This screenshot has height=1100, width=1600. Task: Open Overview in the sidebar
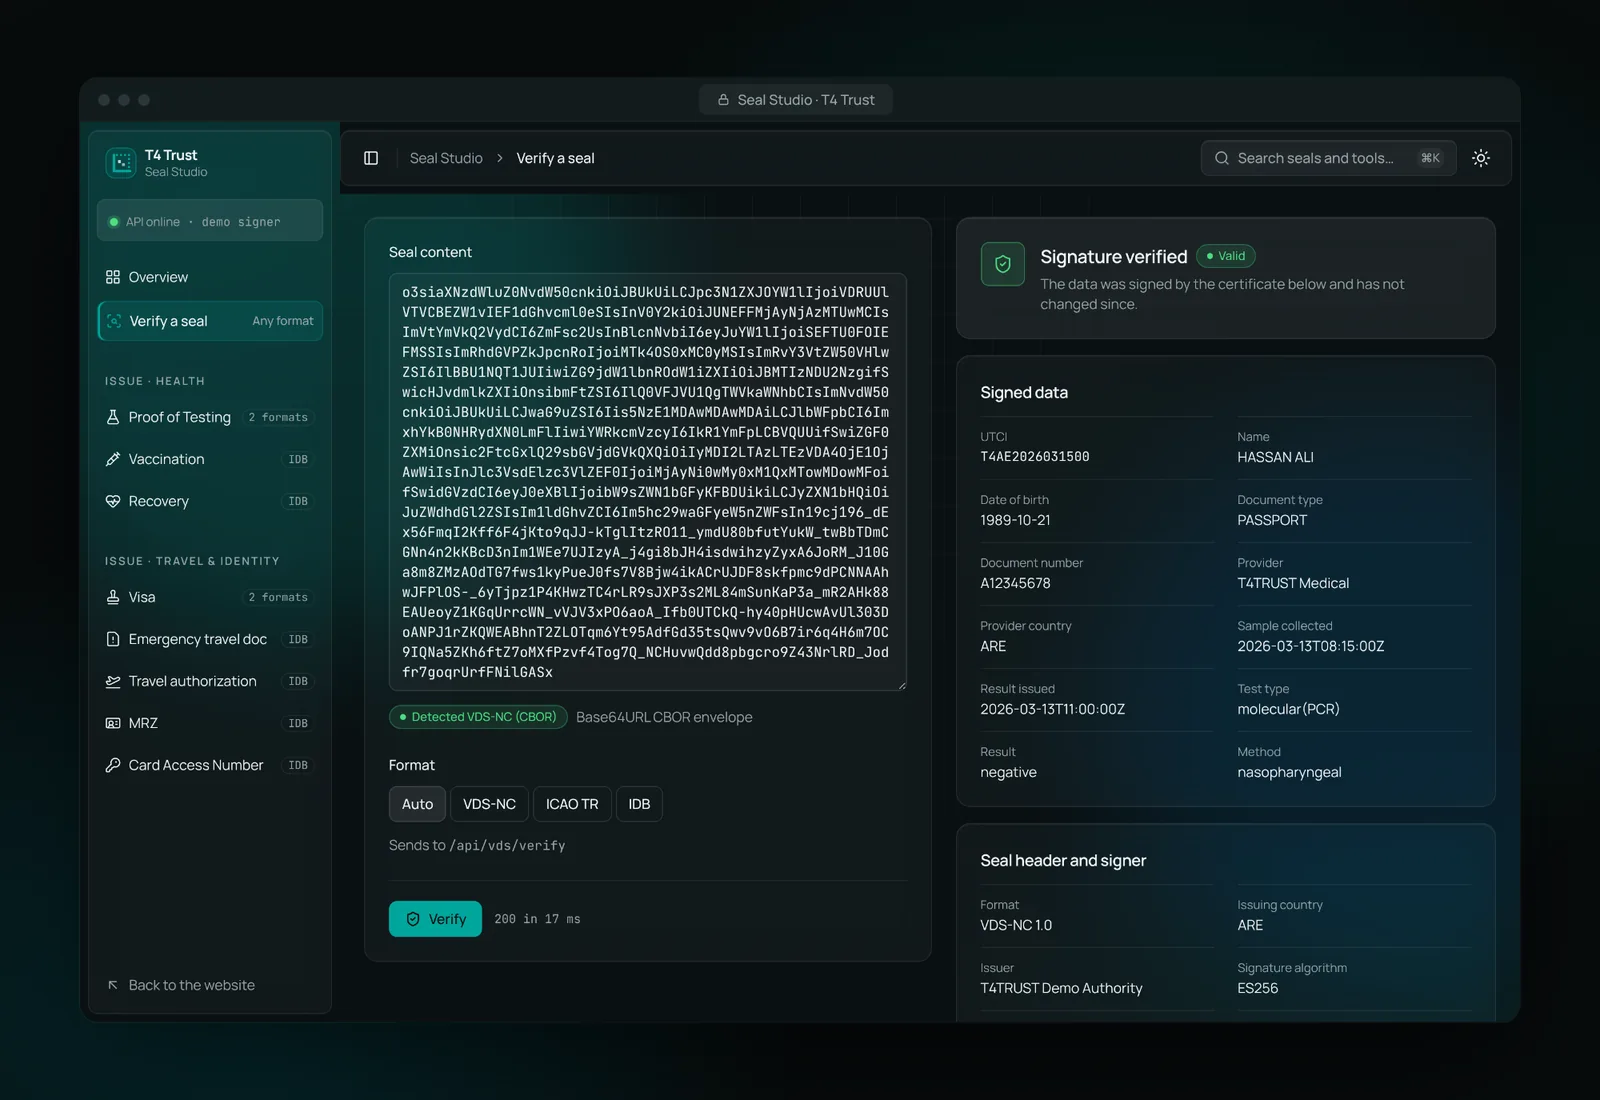click(210, 277)
